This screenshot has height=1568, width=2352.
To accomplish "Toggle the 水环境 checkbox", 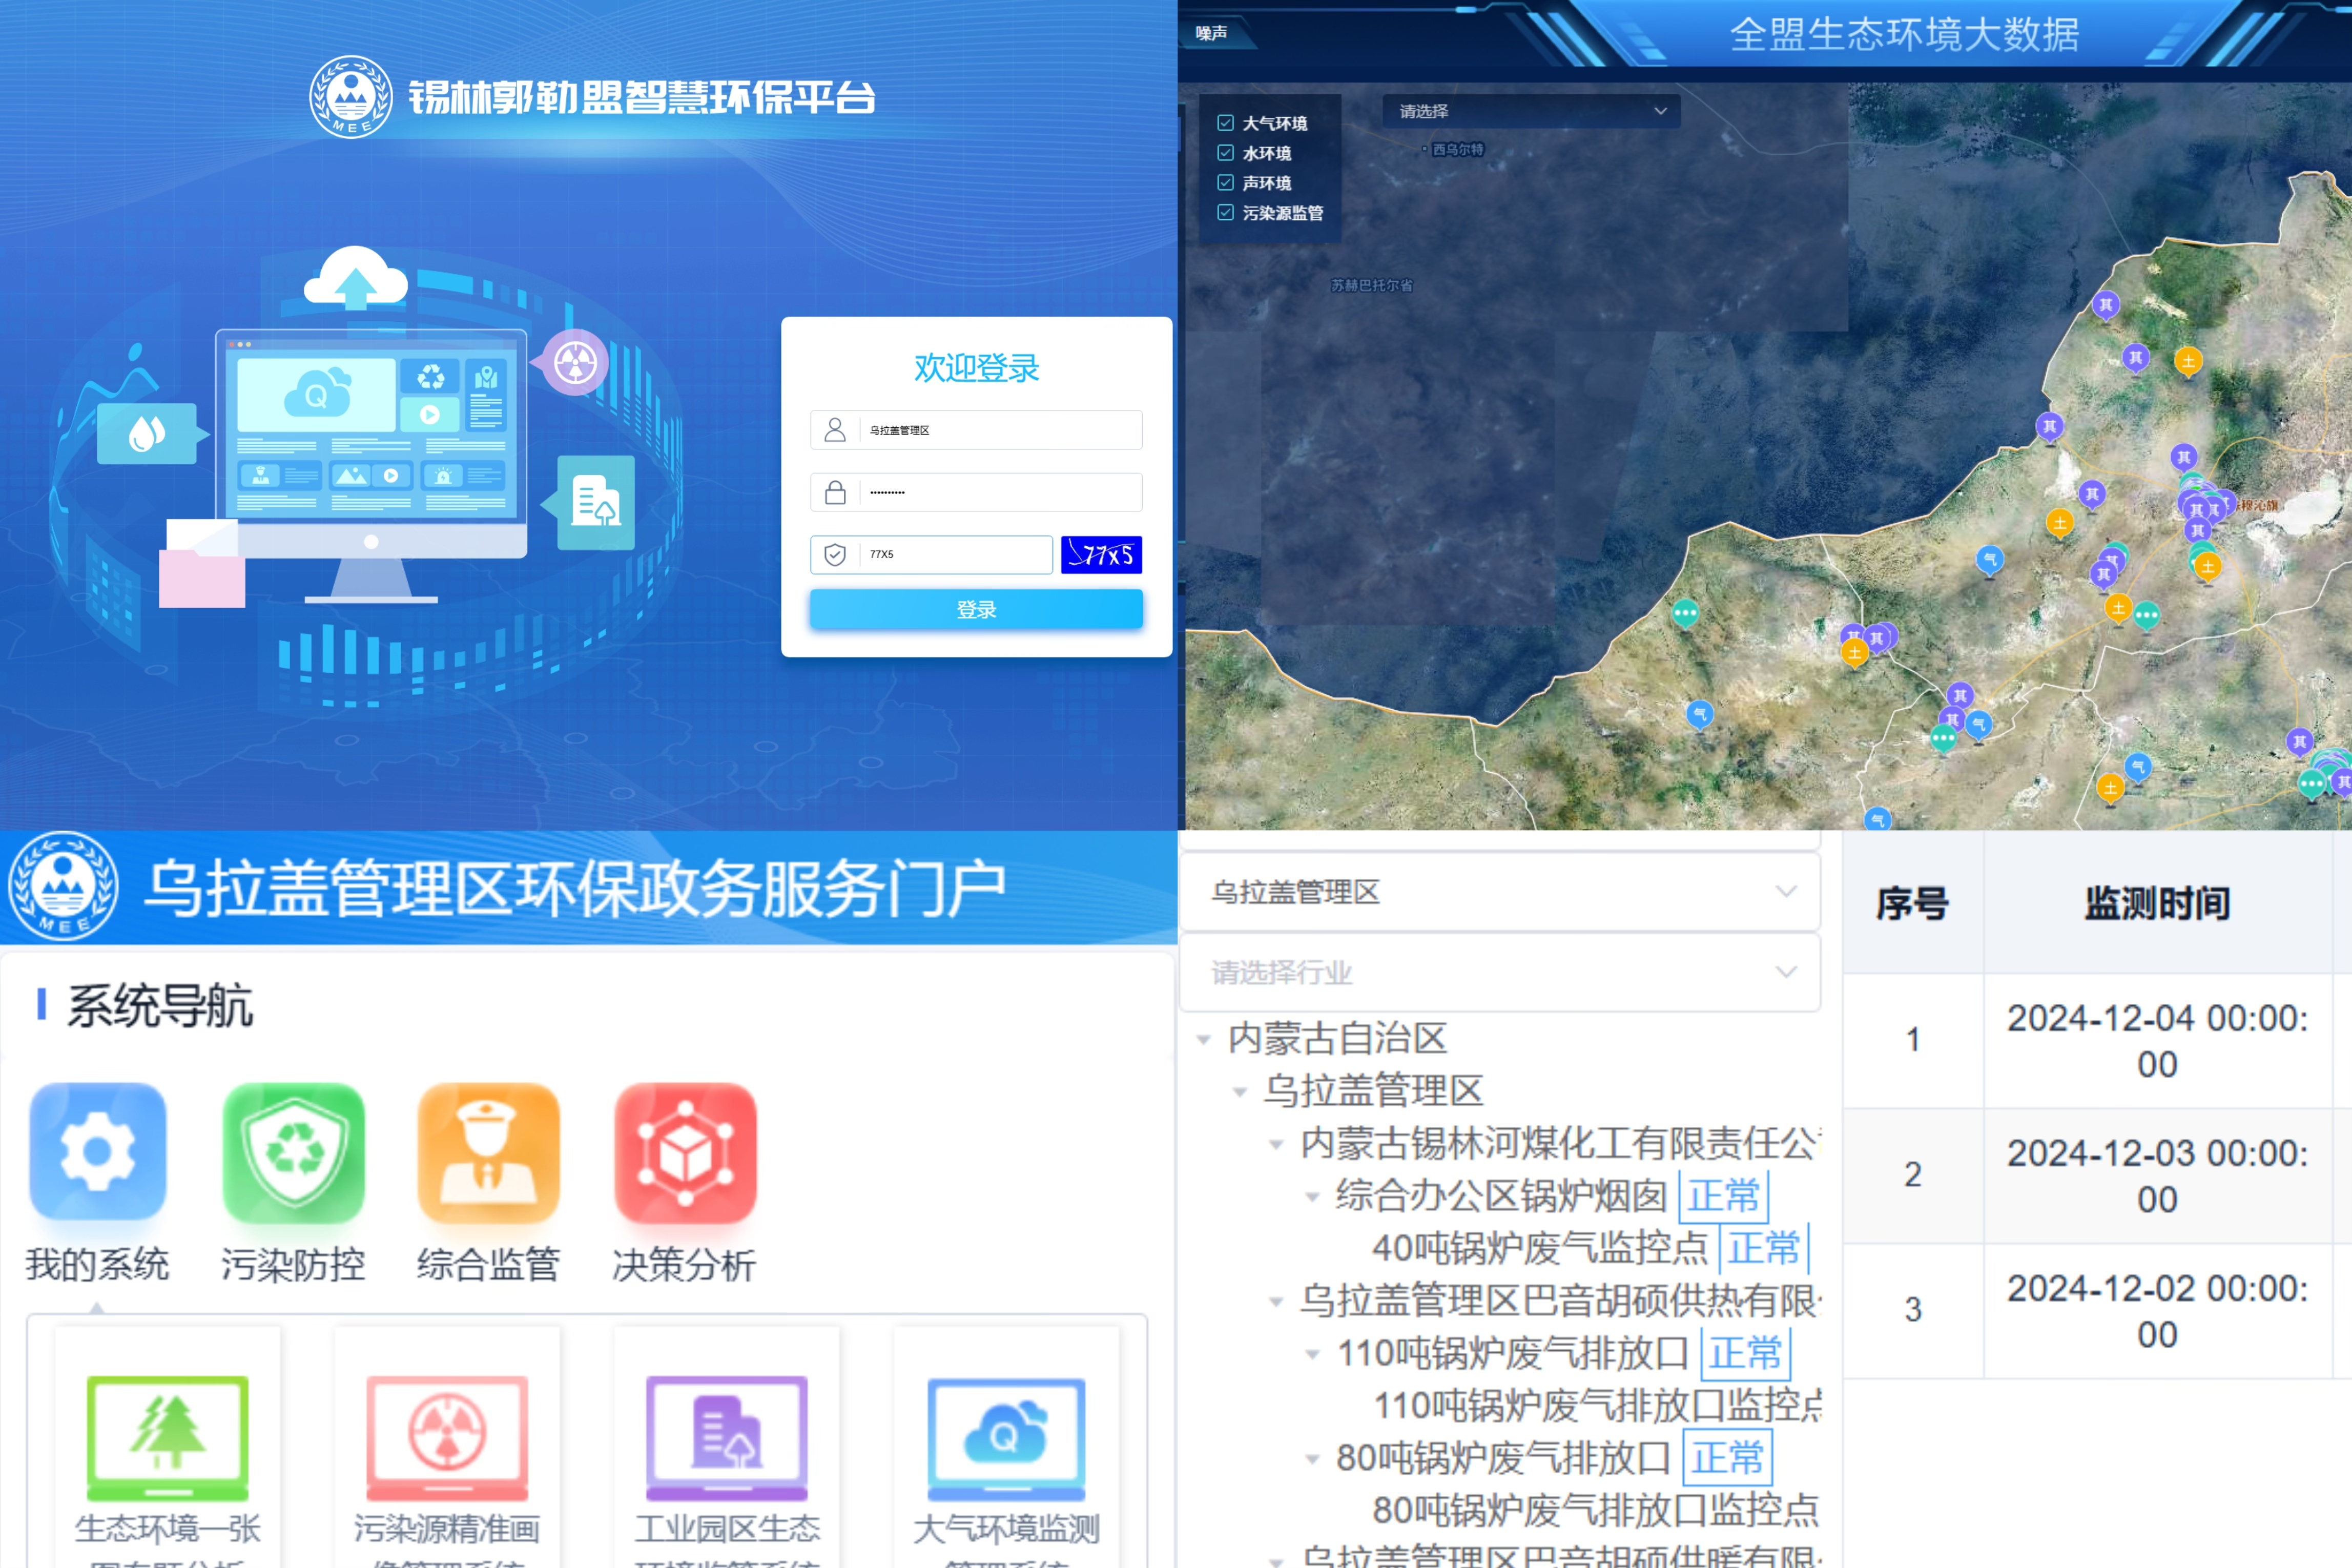I will [x=1225, y=153].
